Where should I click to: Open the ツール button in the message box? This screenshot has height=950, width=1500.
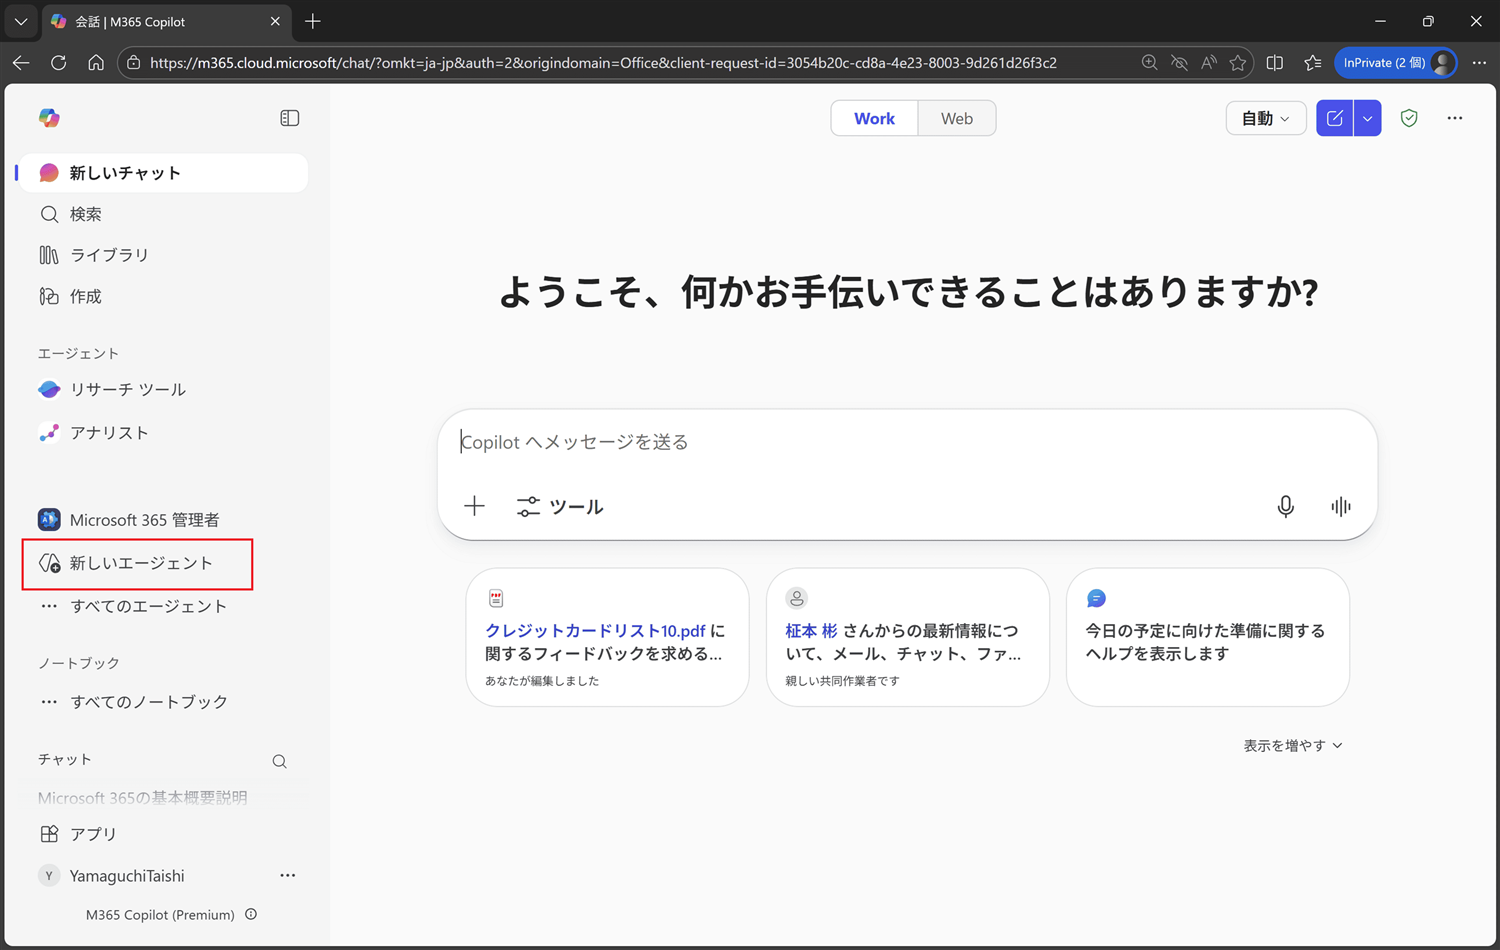[560, 507]
